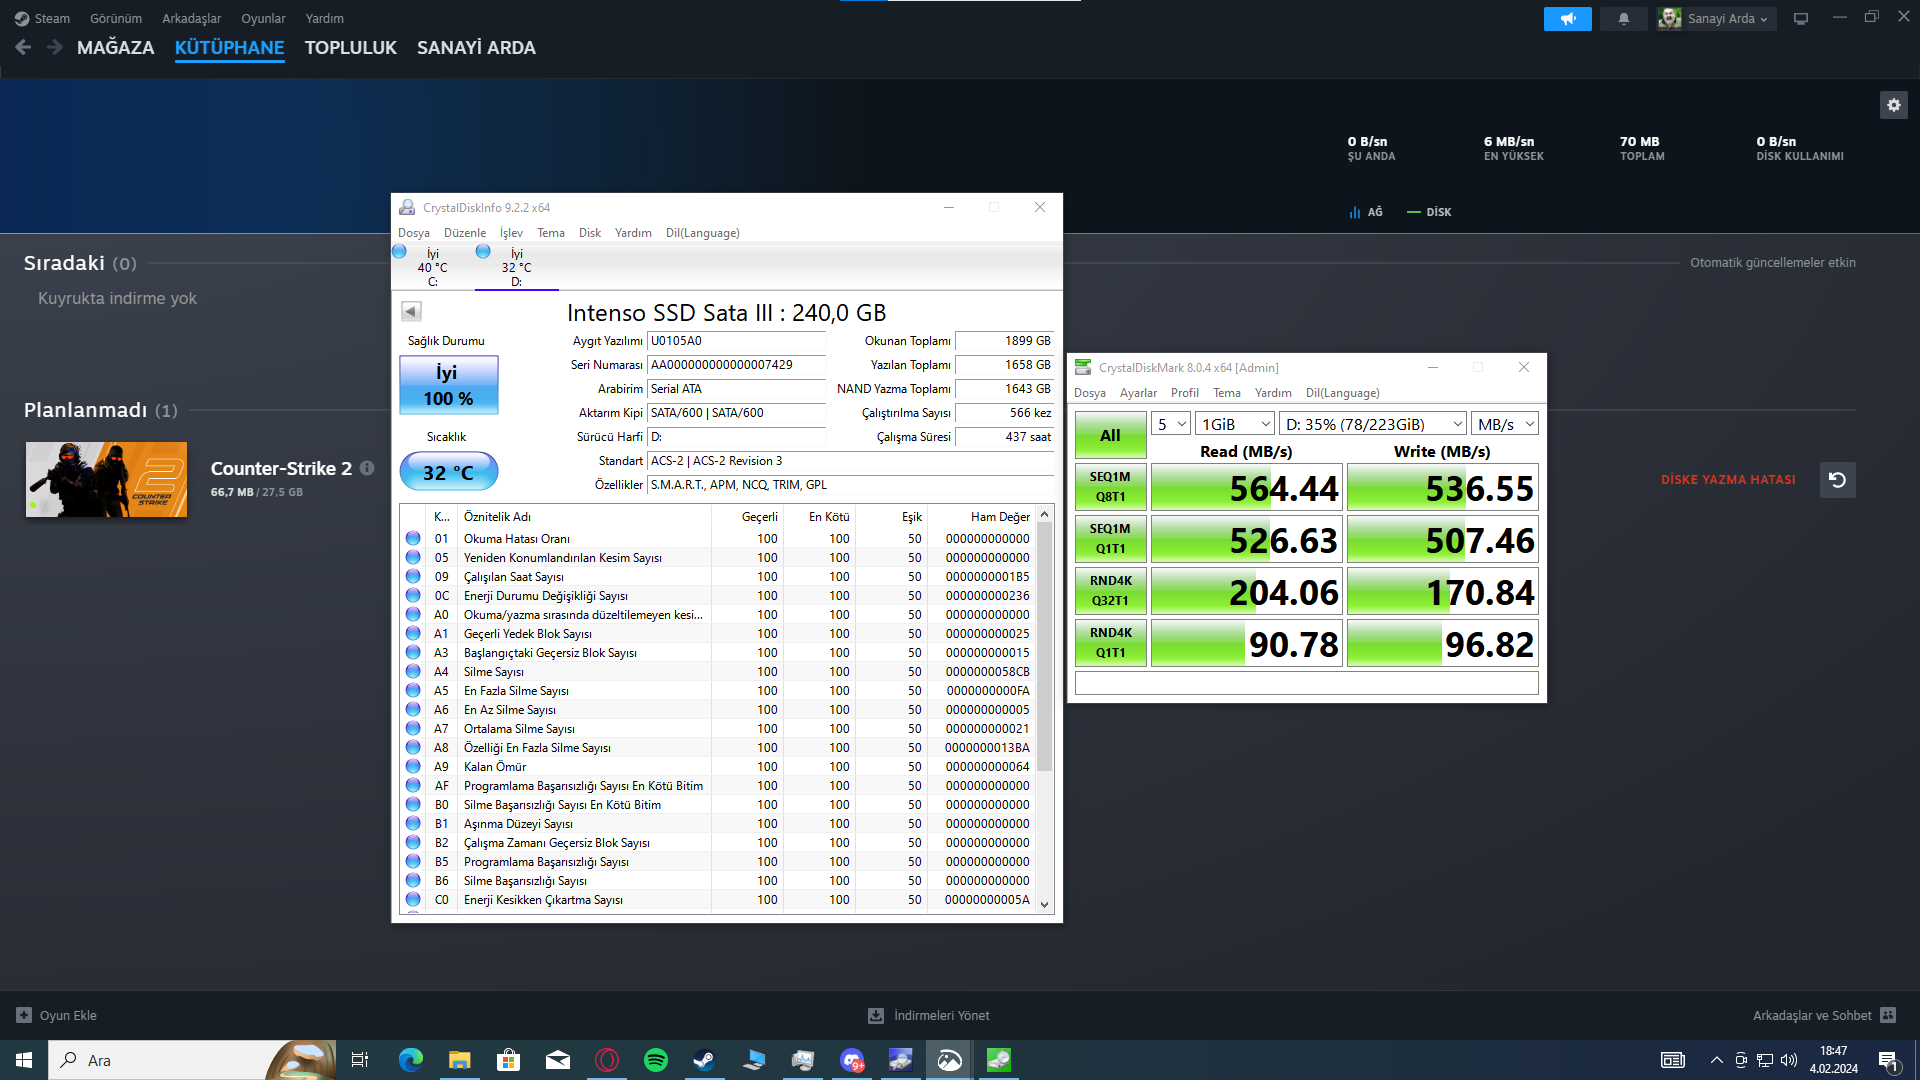Click the previous disk arrow in CrystalDiskInfo
The width and height of the screenshot is (1920, 1080).
pyautogui.click(x=410, y=311)
